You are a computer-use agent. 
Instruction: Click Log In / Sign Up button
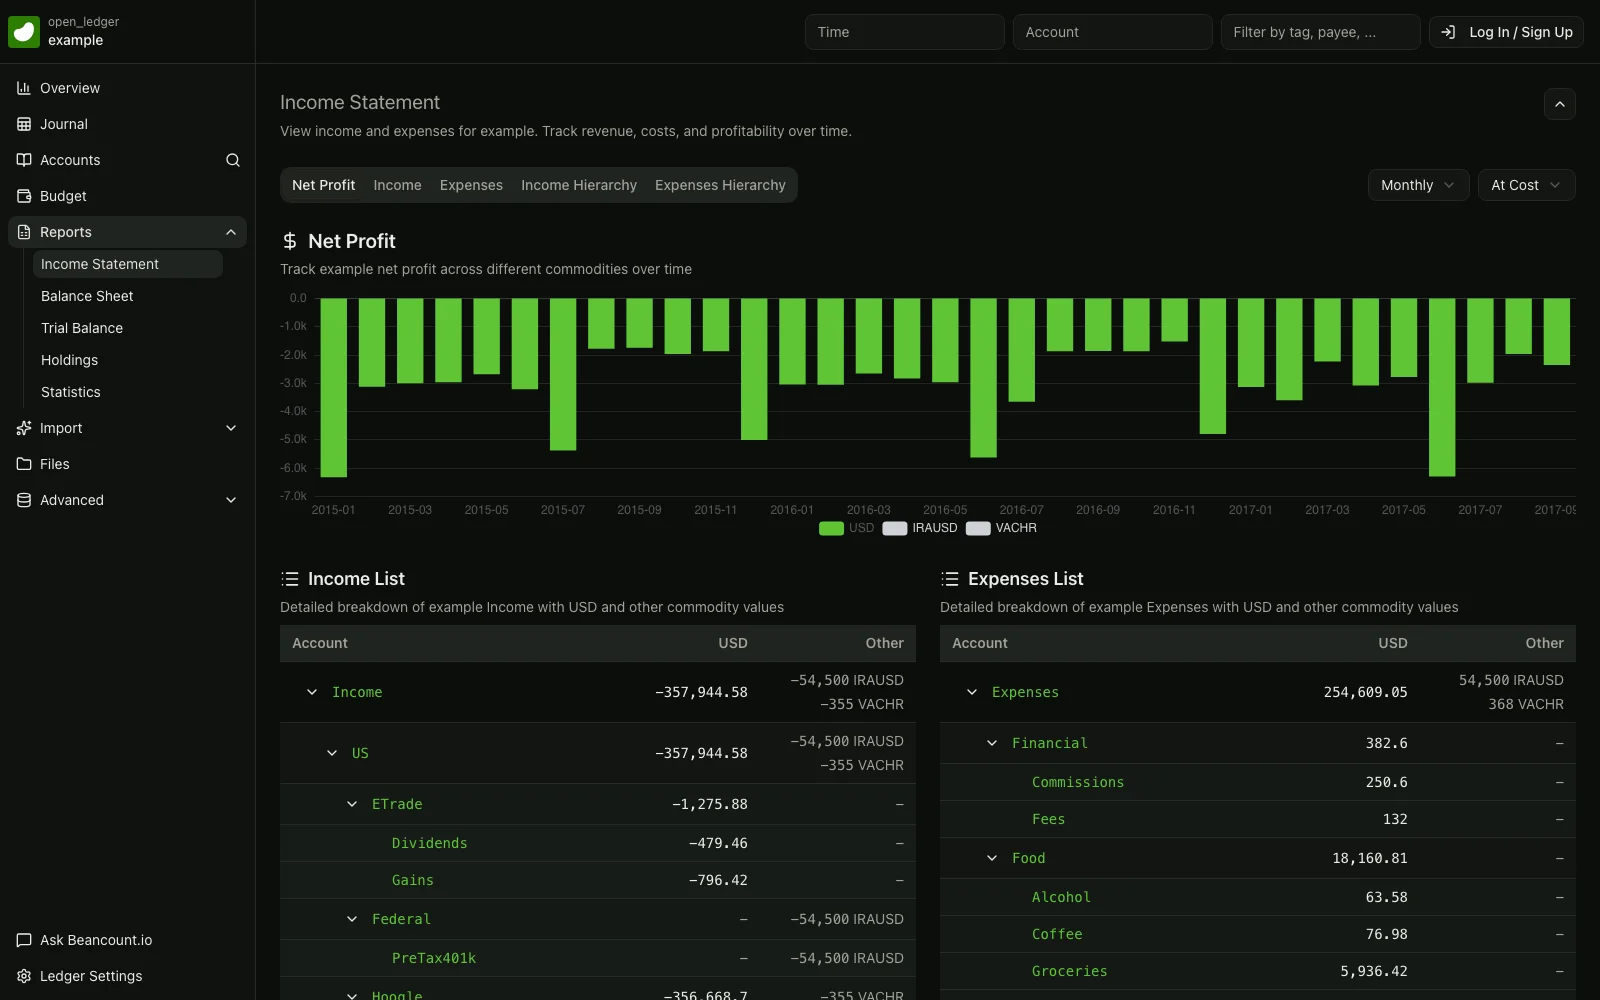[1506, 32]
